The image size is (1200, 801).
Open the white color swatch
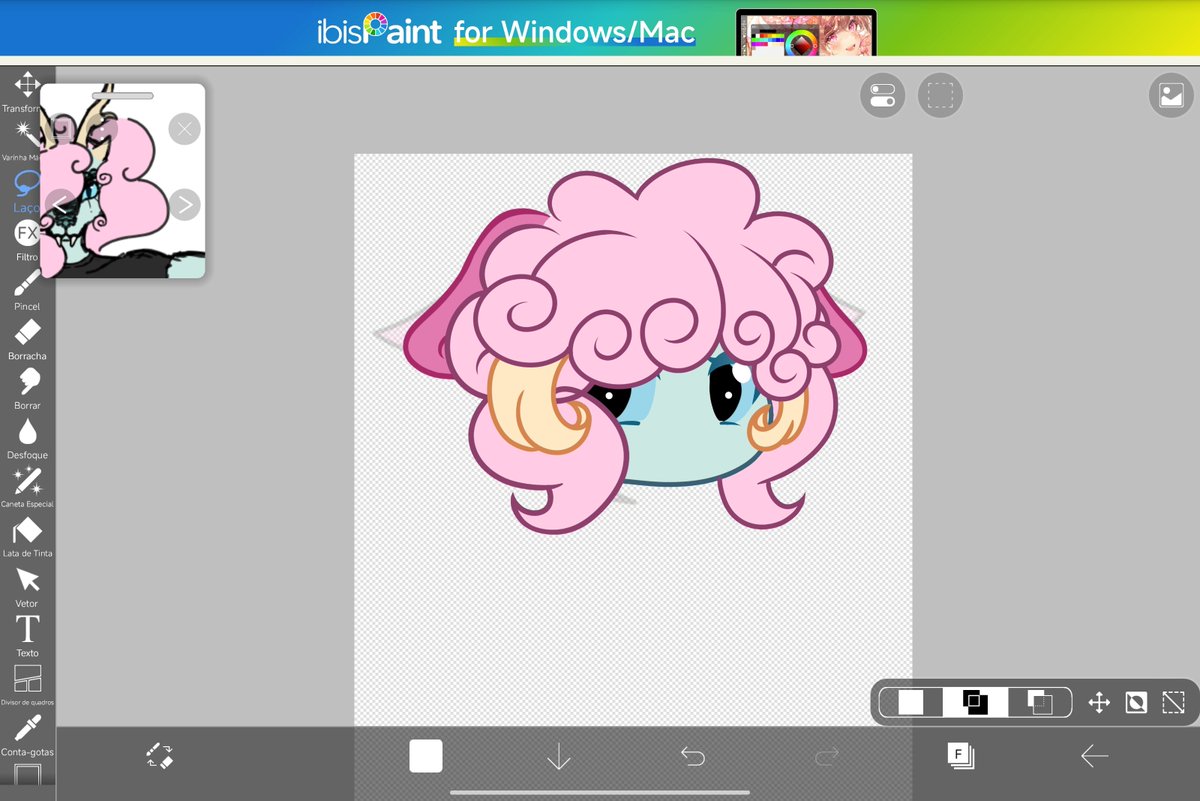point(426,756)
